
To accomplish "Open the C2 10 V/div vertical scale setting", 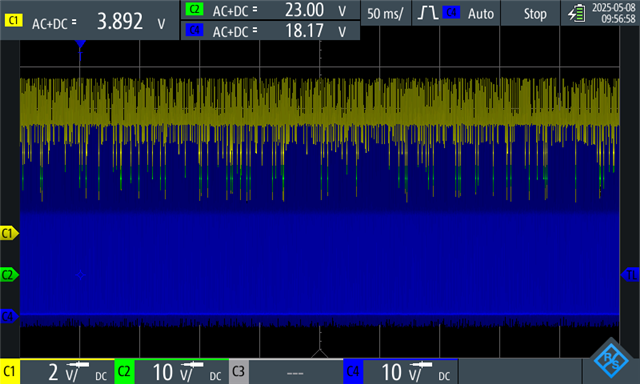I will point(182,372).
